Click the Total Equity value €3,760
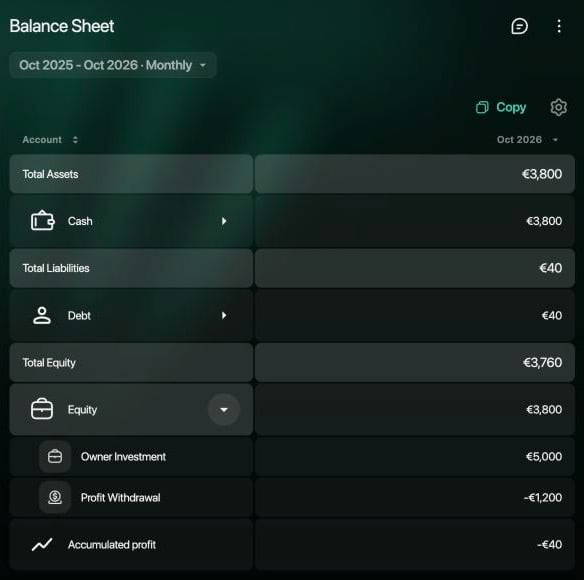584x580 pixels. coord(542,362)
